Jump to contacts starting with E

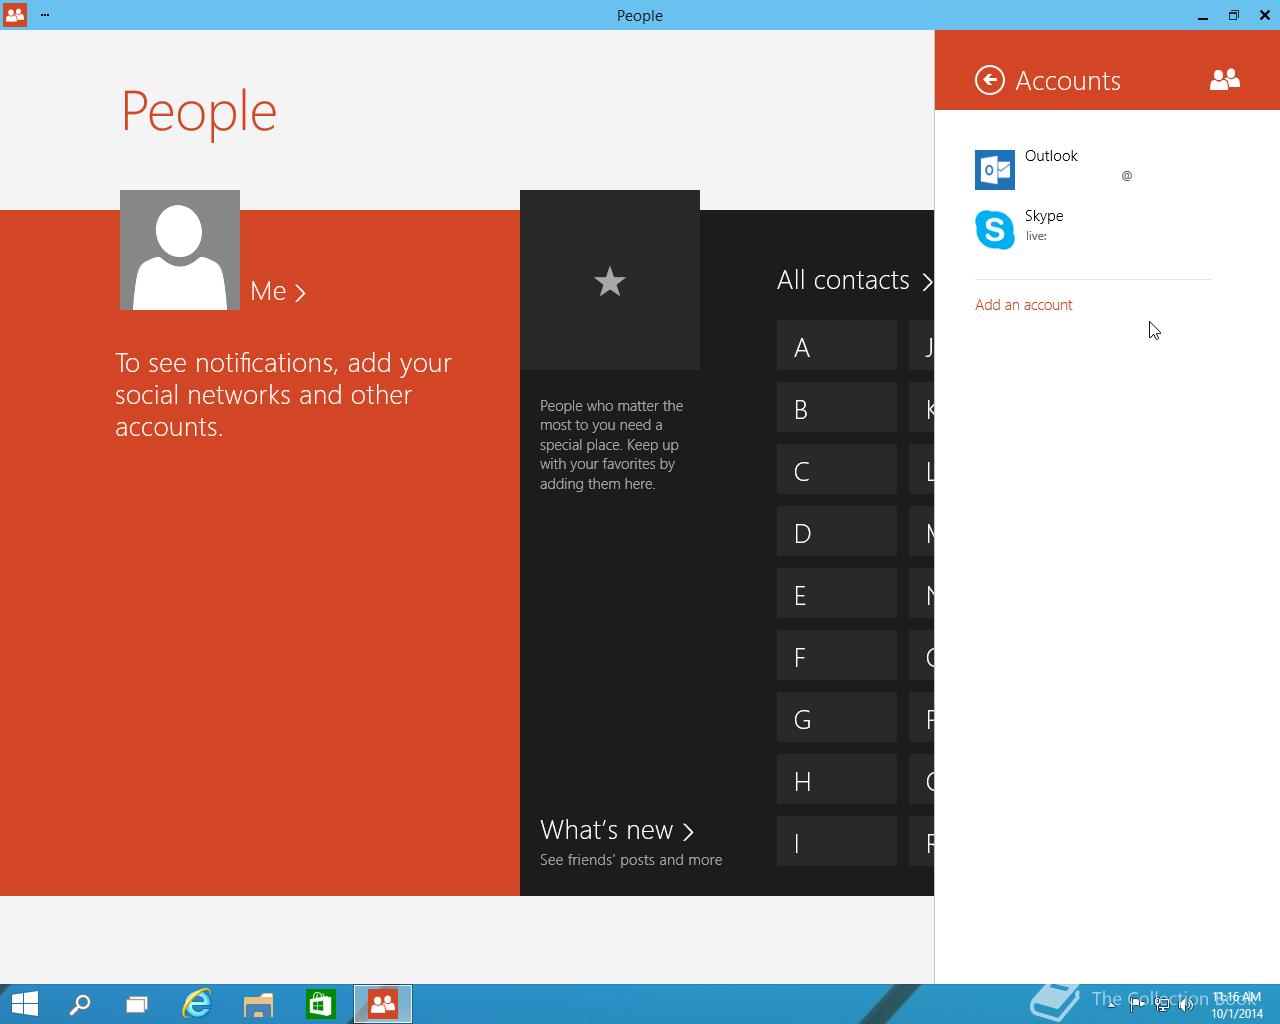pos(837,594)
